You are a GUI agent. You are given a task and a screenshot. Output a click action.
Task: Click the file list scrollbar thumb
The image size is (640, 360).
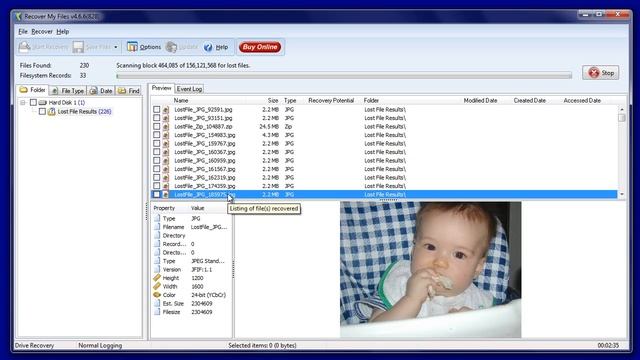point(622,118)
